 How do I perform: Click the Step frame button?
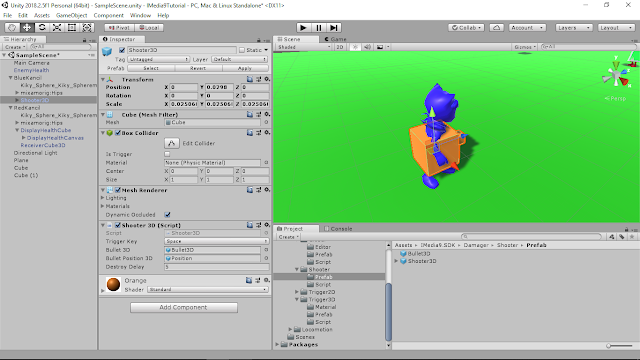point(334,28)
